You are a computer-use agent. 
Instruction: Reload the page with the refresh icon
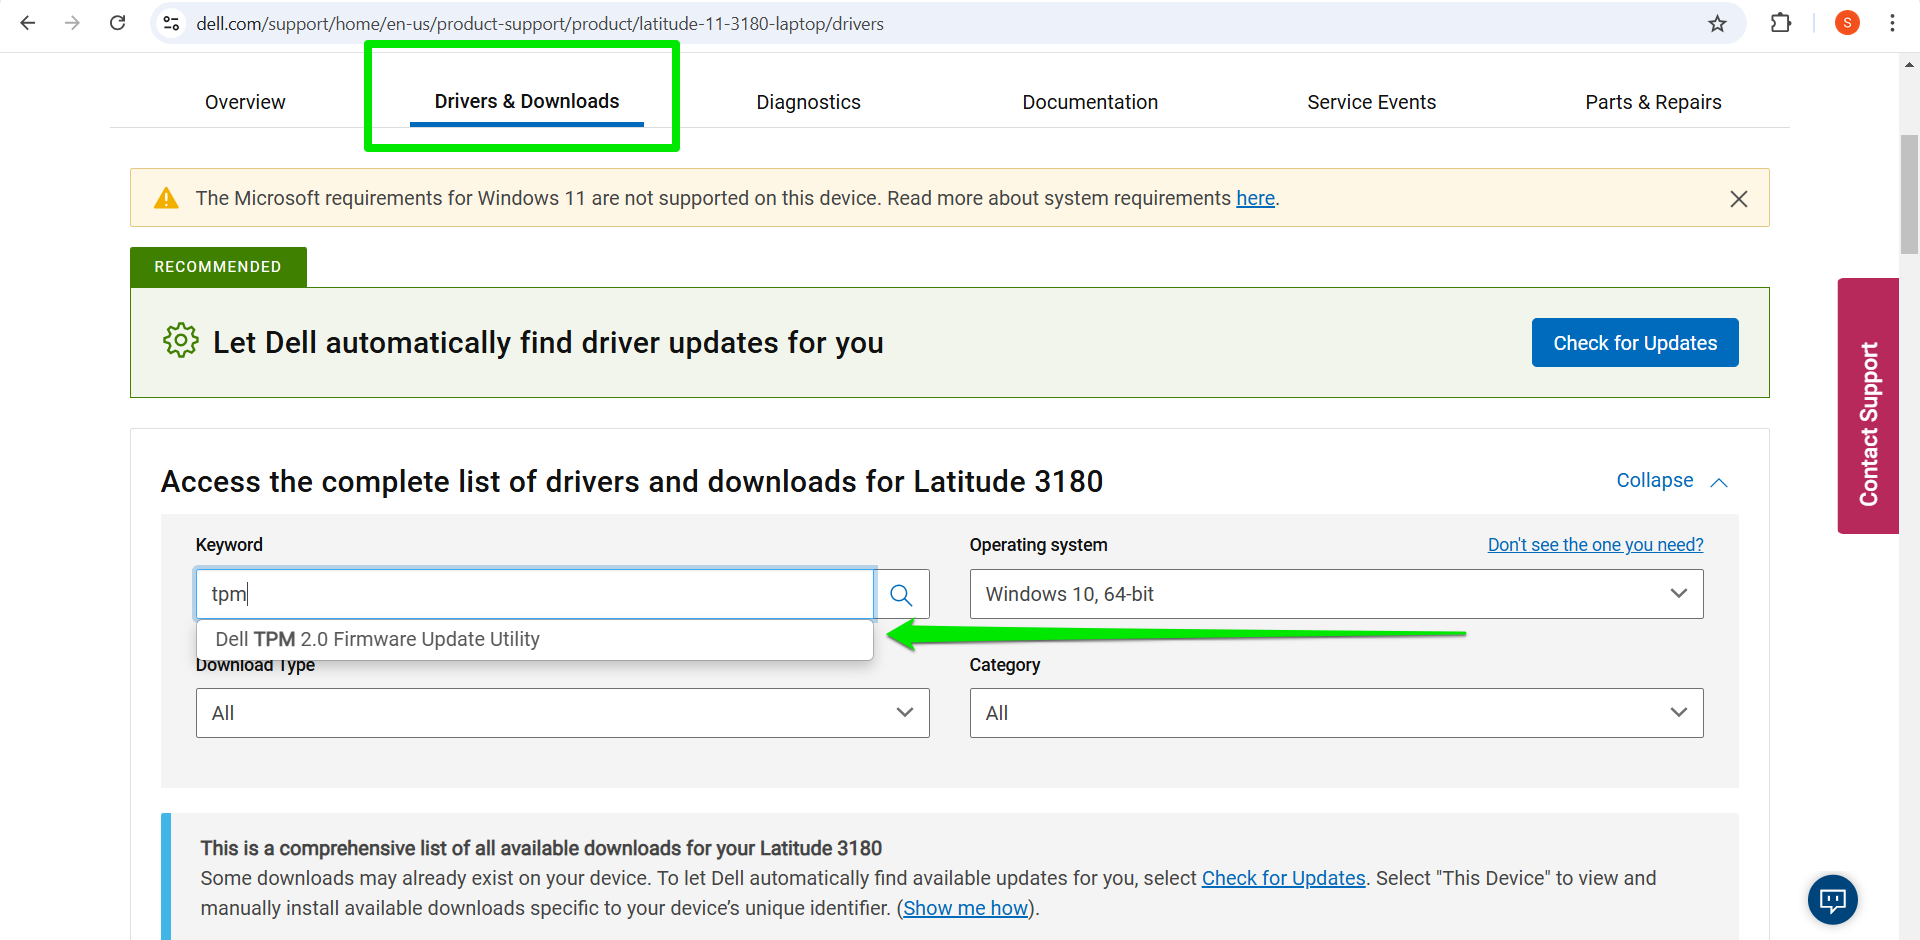(x=117, y=23)
